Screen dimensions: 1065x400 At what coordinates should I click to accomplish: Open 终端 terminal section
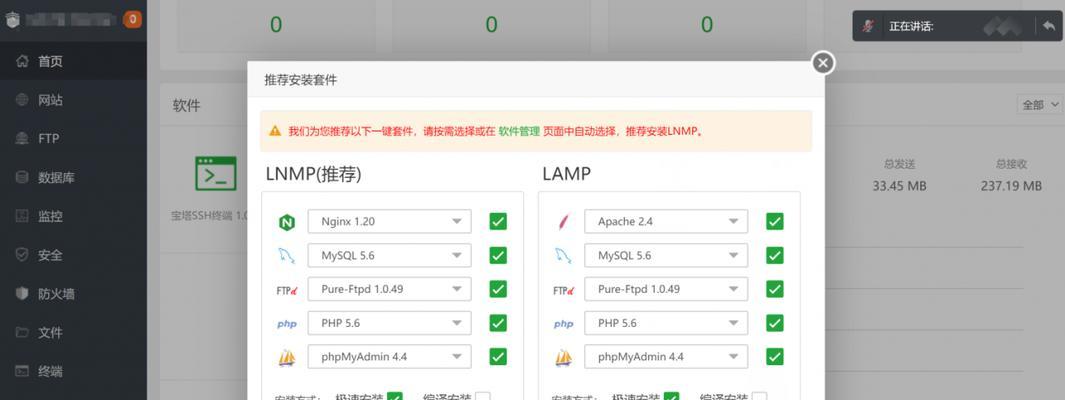click(x=73, y=371)
